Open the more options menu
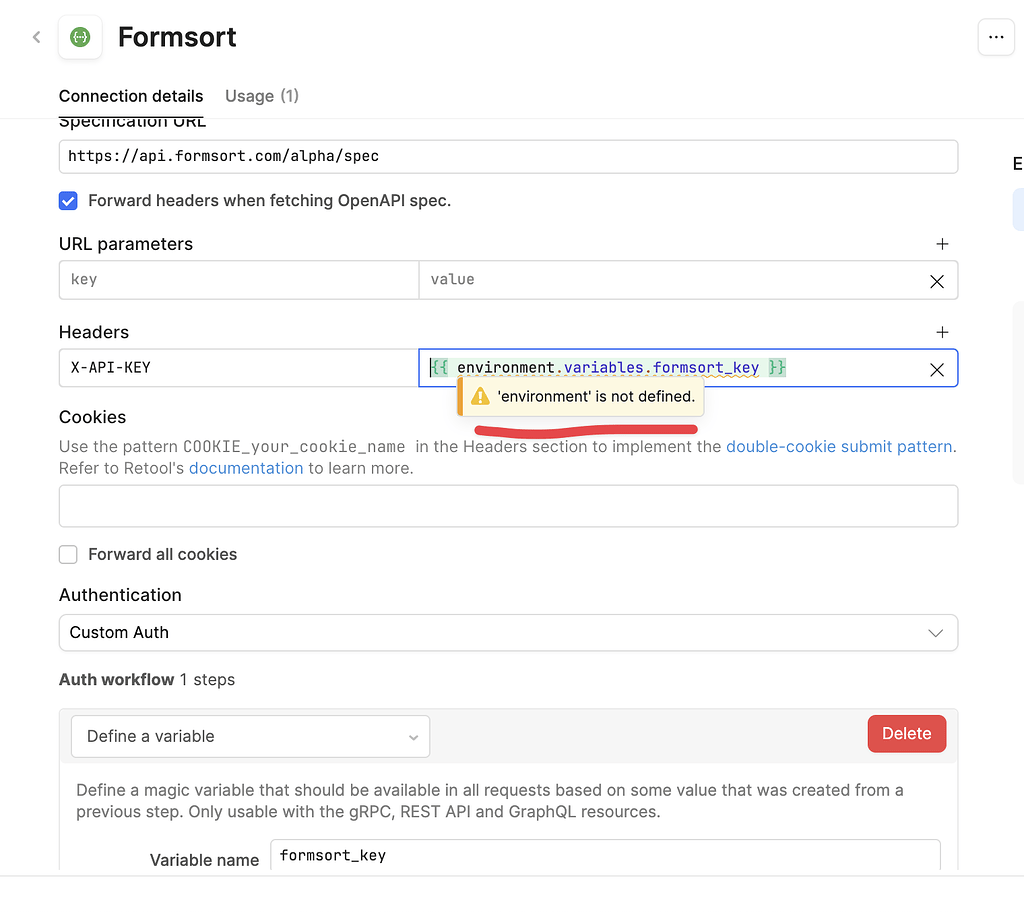The image size is (1024, 912). click(996, 37)
